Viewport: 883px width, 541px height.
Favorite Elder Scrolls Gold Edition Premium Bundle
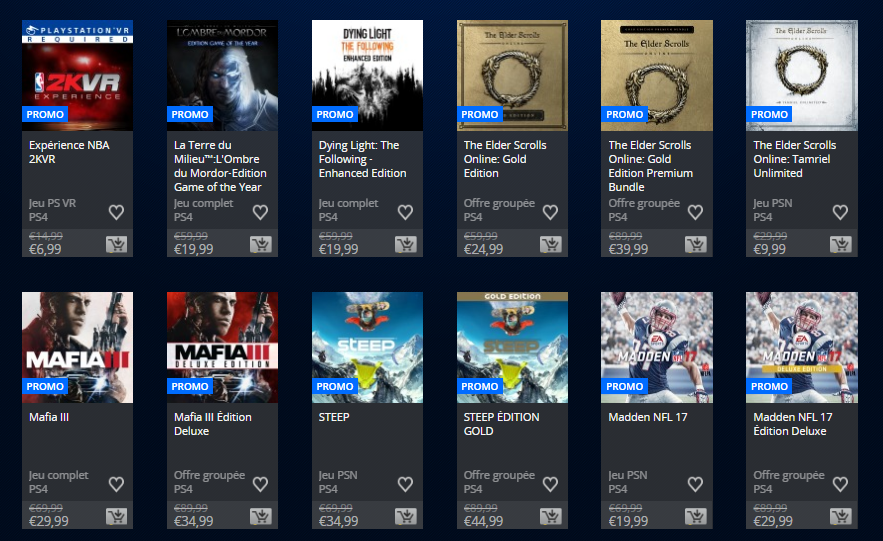tap(695, 212)
